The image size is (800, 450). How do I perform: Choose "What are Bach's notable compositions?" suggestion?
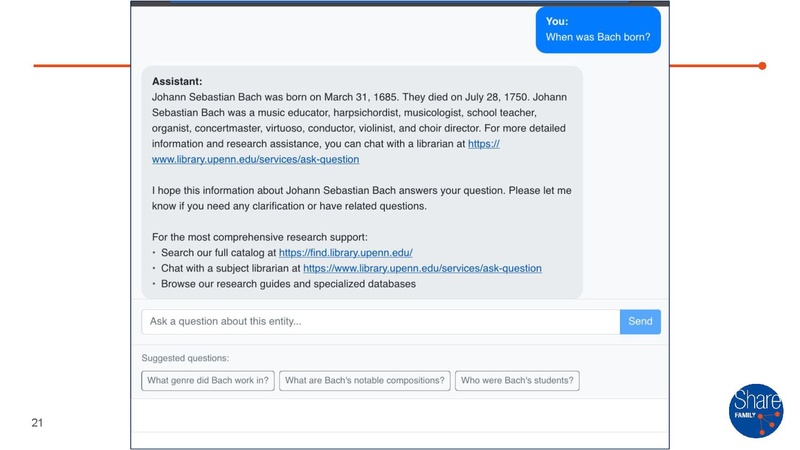(364, 381)
